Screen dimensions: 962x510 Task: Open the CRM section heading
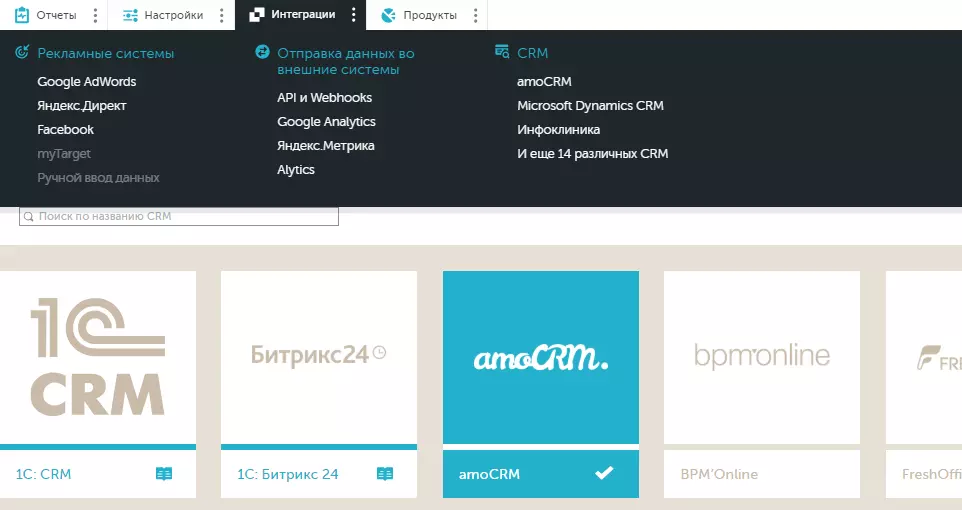(533, 53)
